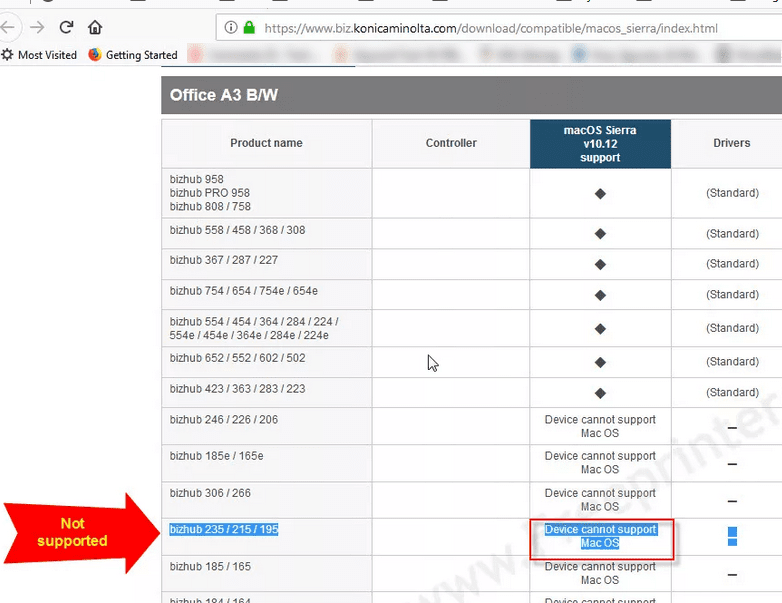Click support diamond for bizhub 558 row
Viewport: 782px width, 603px height.
[x=600, y=233]
